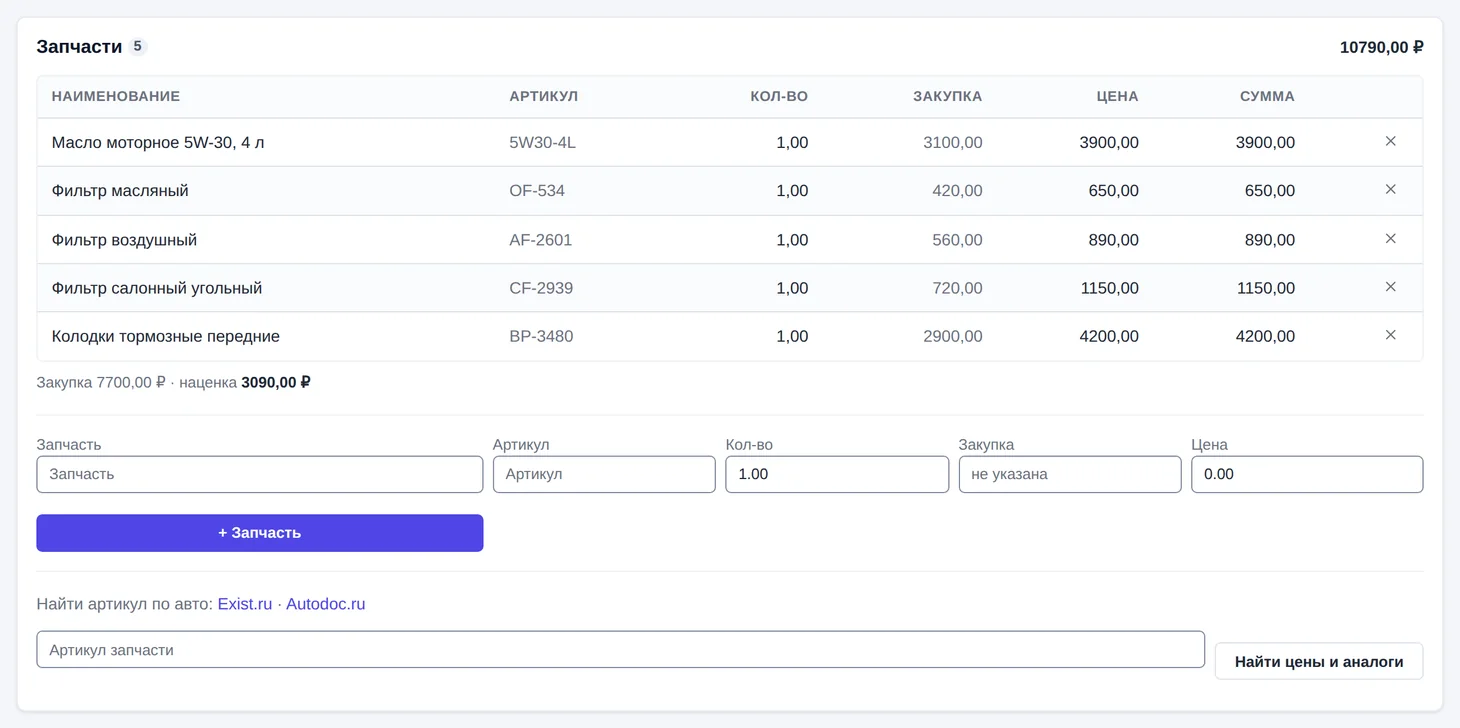Click the purchase price 420,00

957,191
